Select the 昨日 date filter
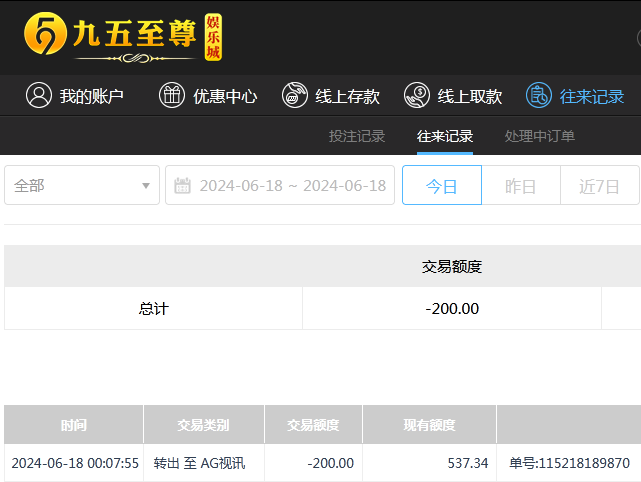The height and width of the screenshot is (482, 641). [521, 185]
